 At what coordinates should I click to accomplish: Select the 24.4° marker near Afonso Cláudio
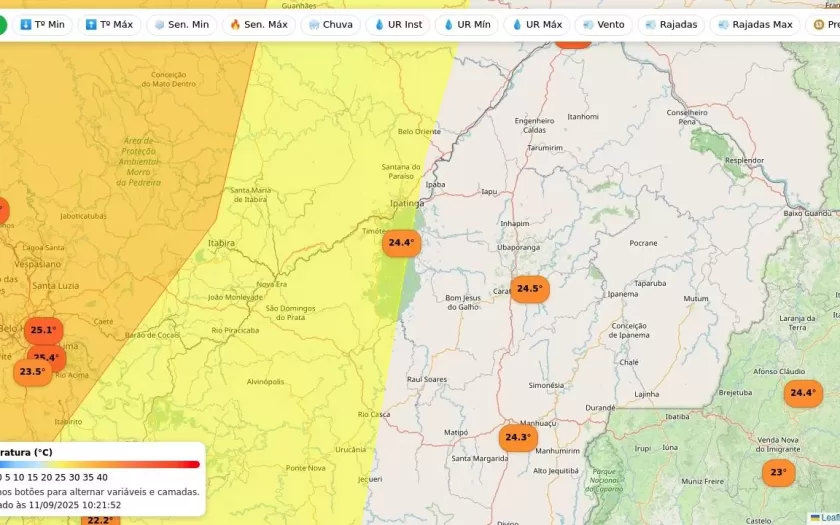point(802,393)
